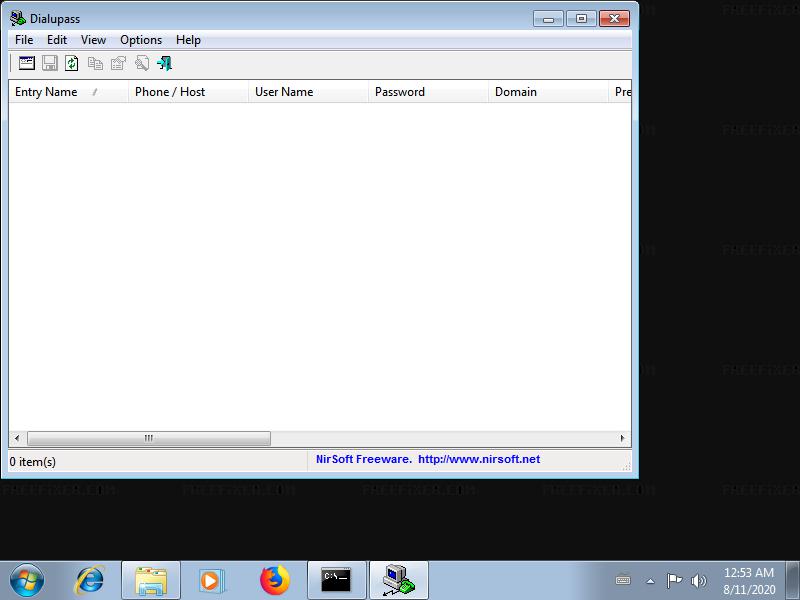Click the volume speaker tray icon
Viewport: 800px width, 600px height.
tap(698, 580)
